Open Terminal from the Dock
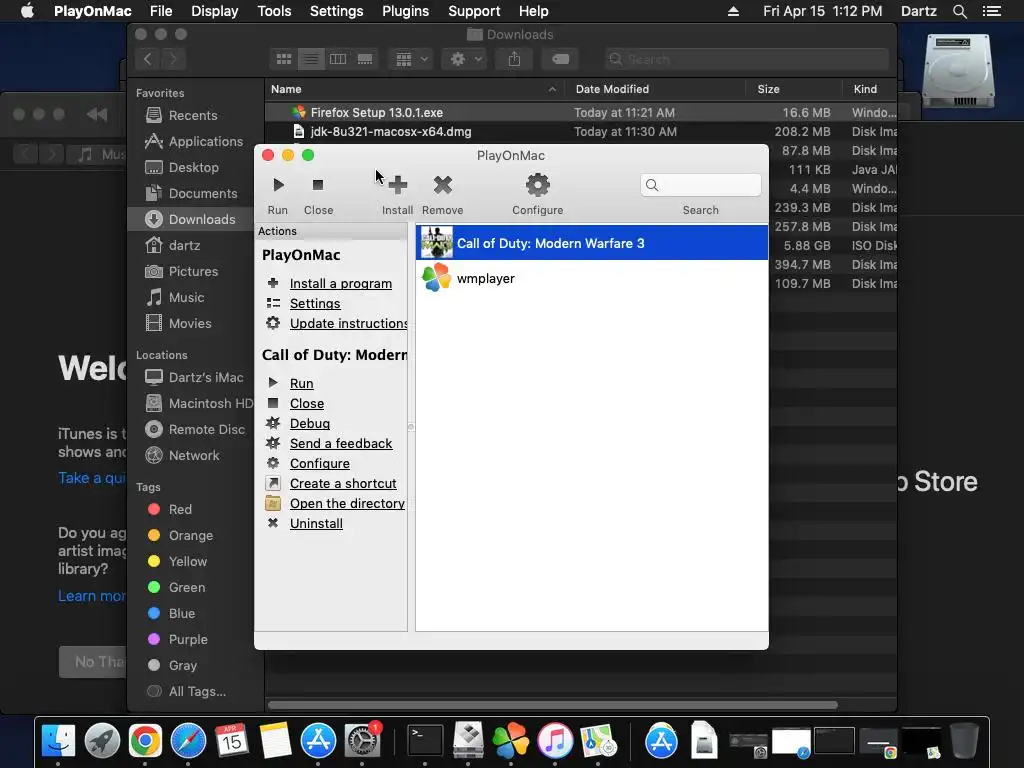The height and width of the screenshot is (768, 1024). (425, 741)
